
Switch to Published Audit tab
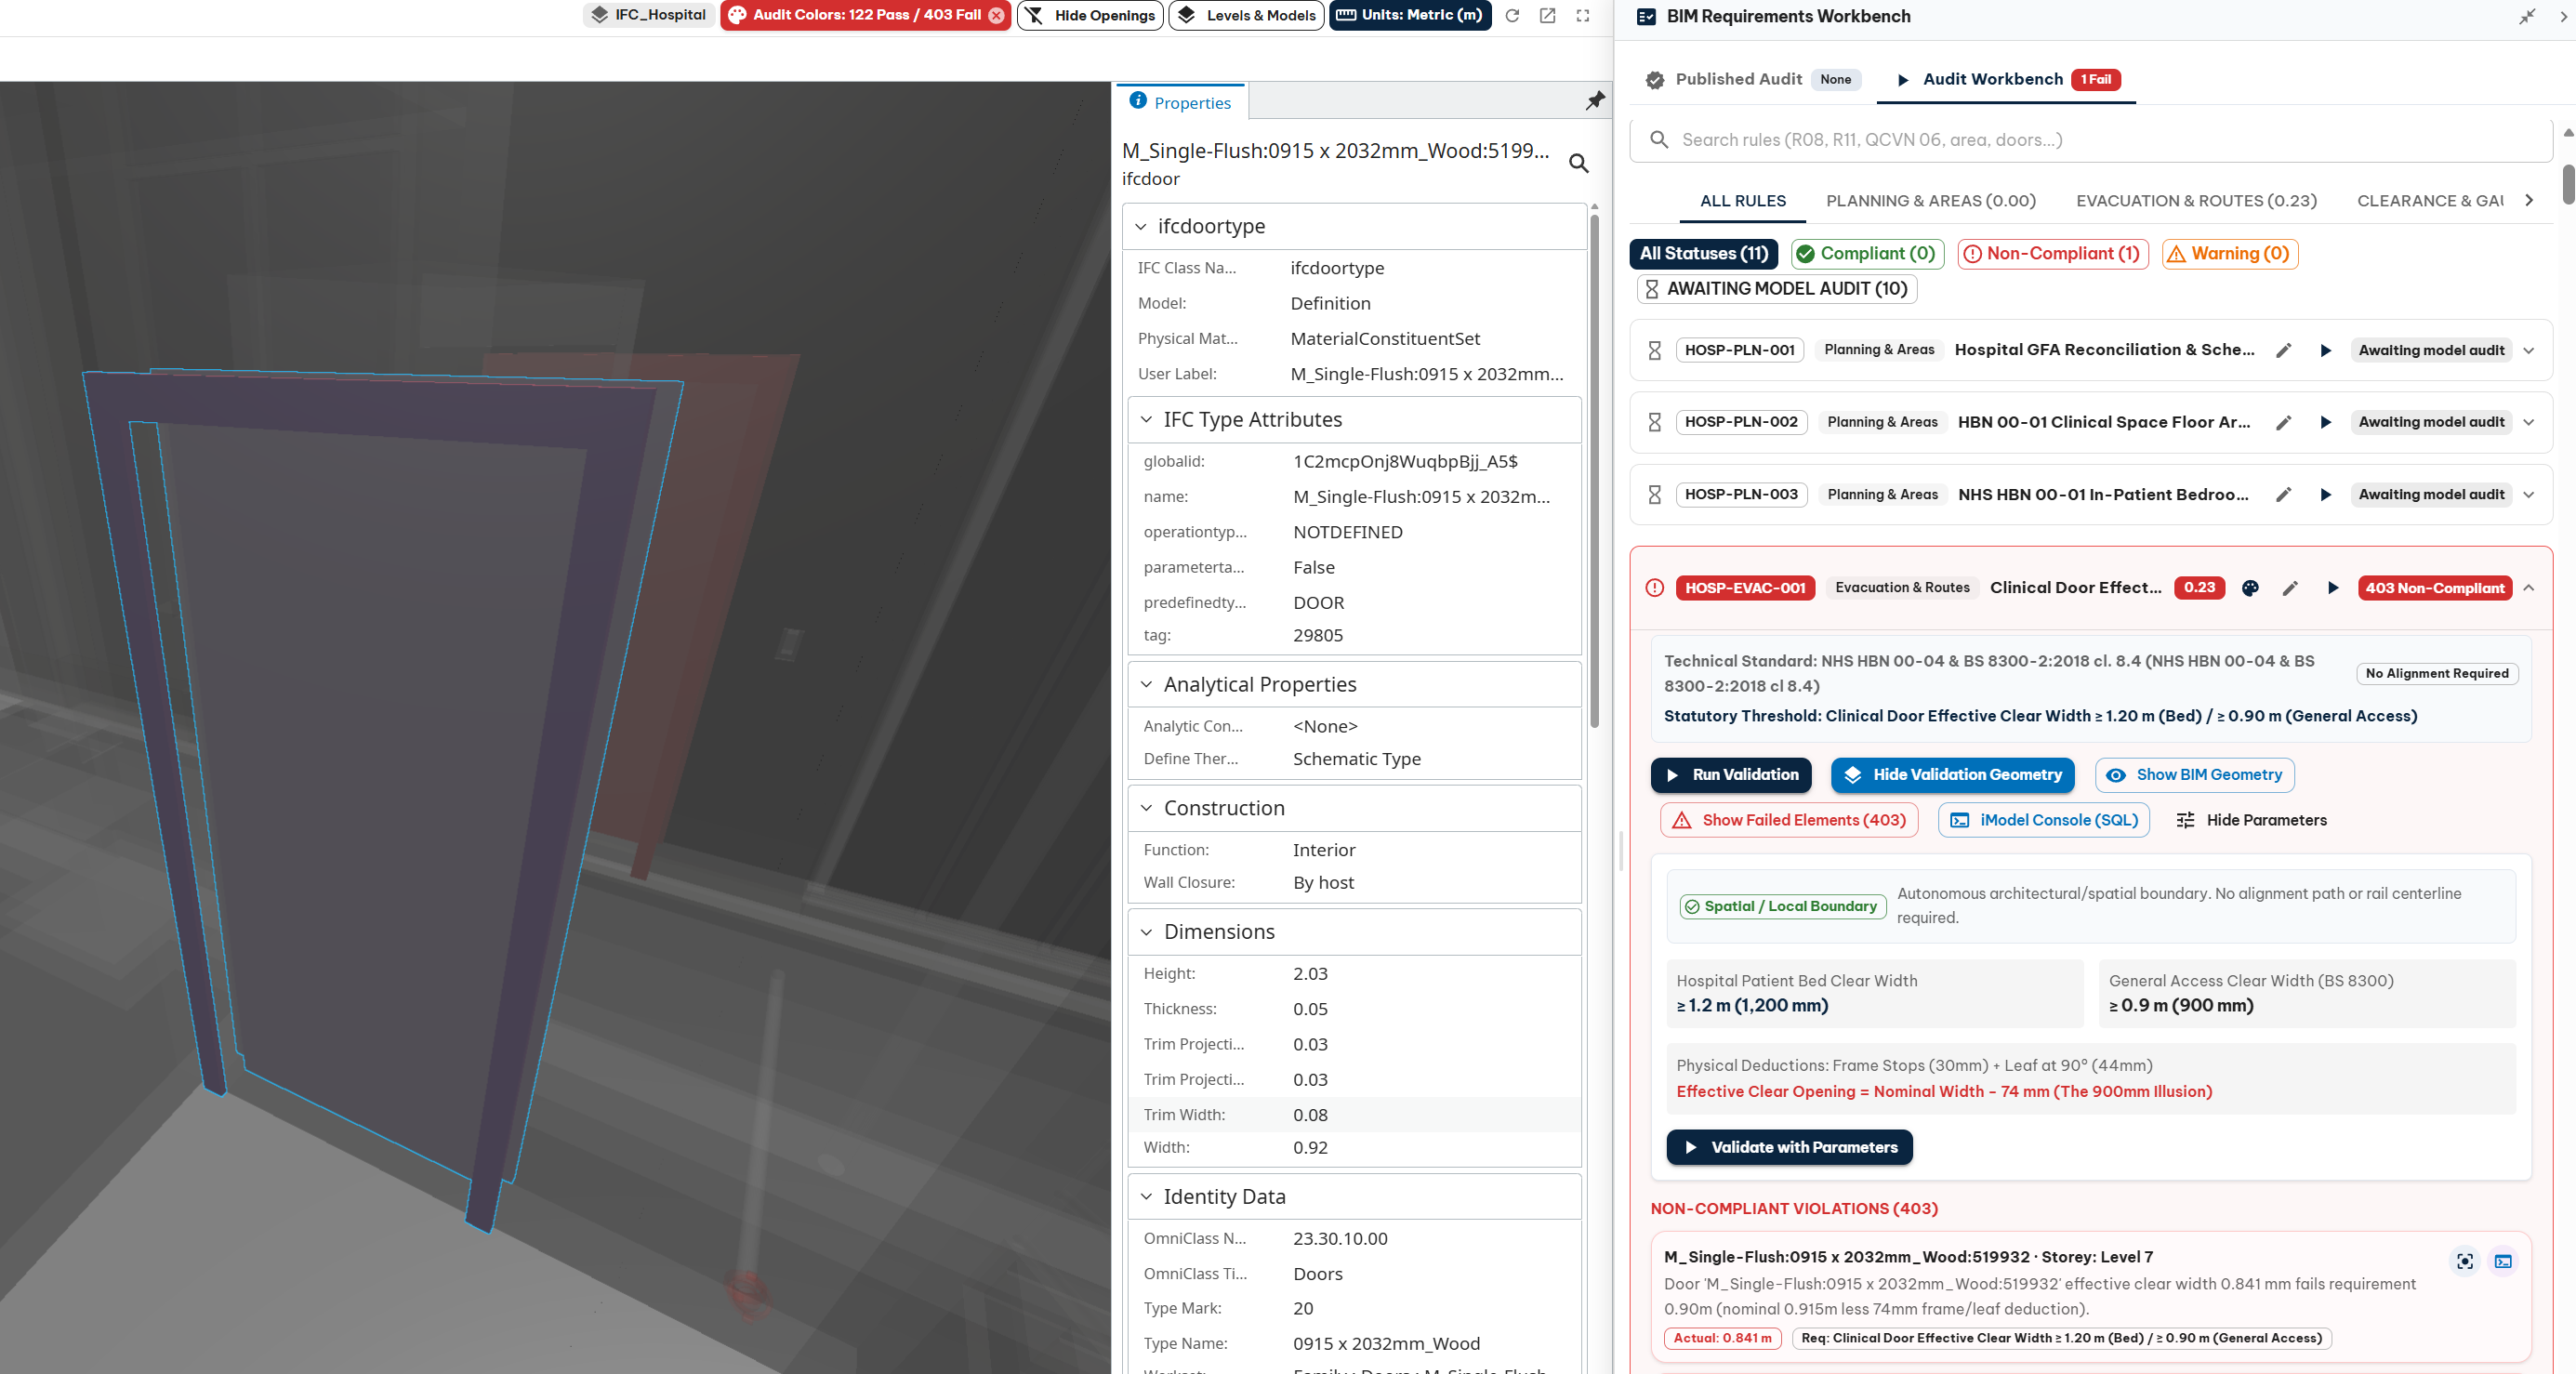(1752, 79)
